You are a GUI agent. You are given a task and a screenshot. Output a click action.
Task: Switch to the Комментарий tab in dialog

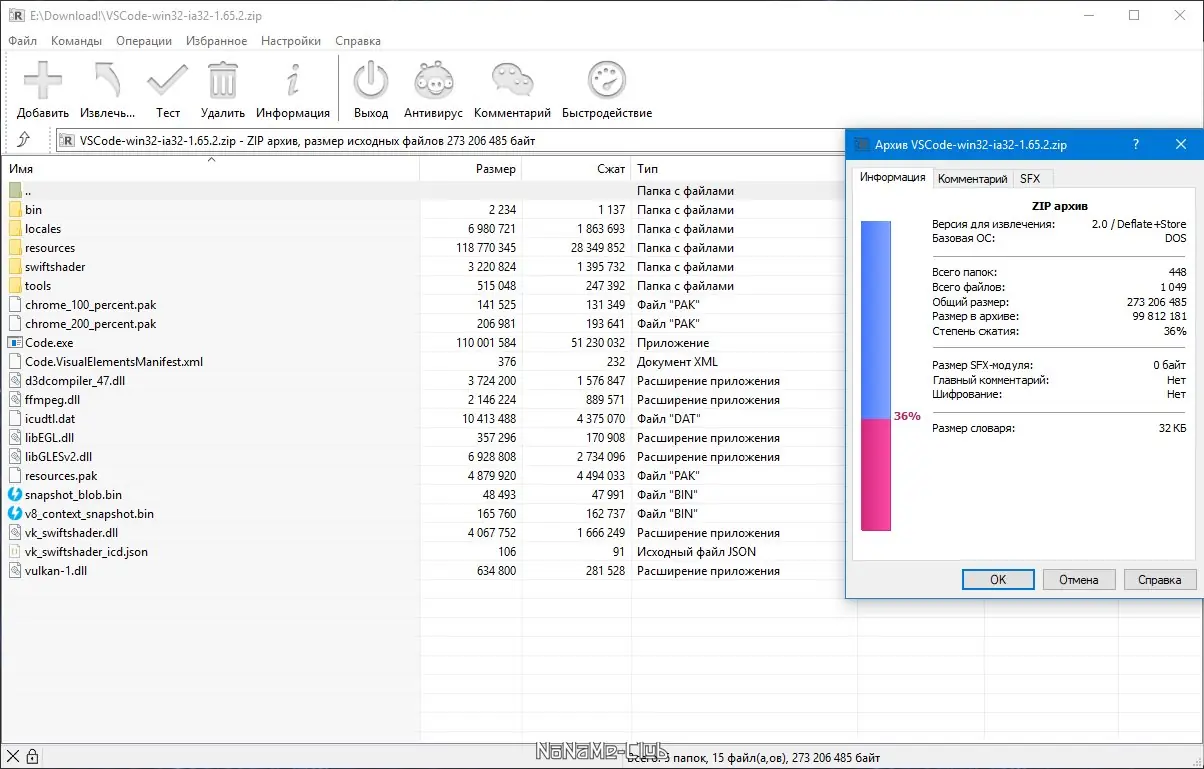pos(972,179)
